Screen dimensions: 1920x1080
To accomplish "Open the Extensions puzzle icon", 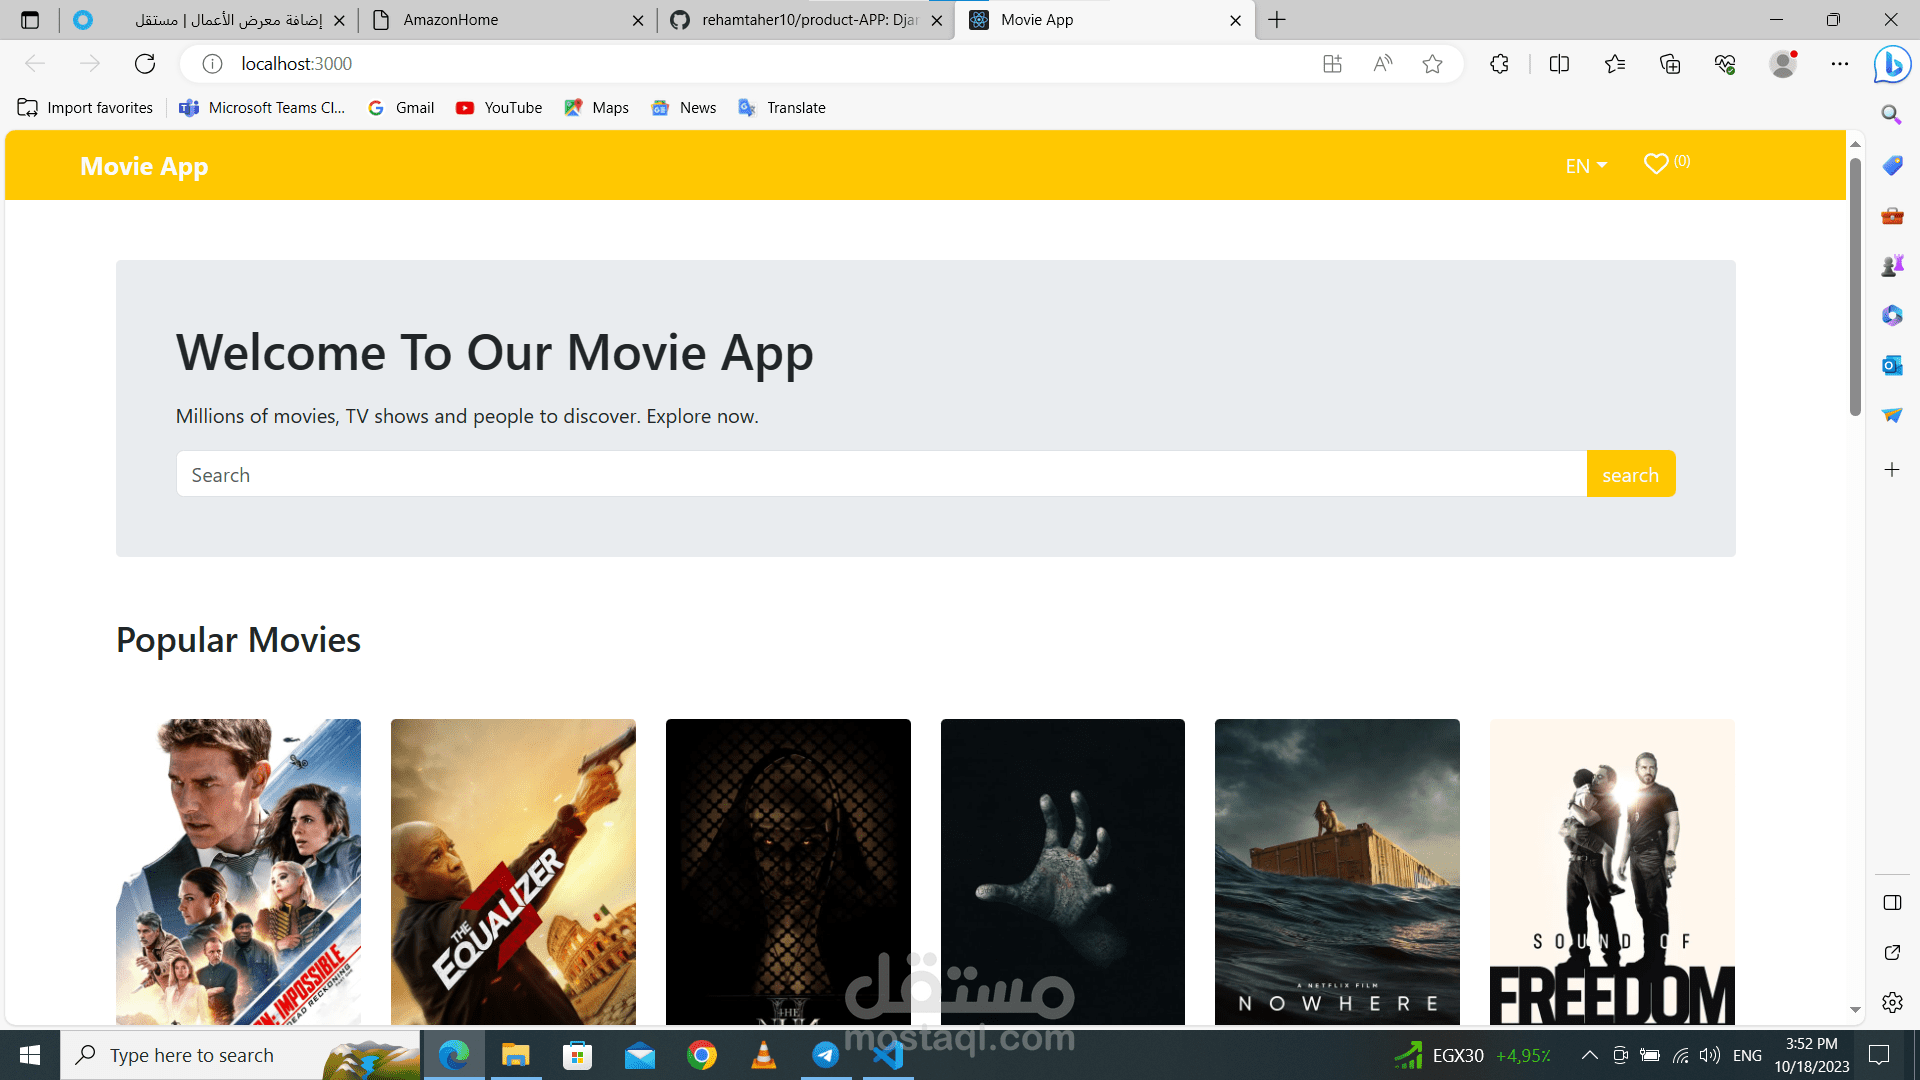I will tap(1499, 64).
